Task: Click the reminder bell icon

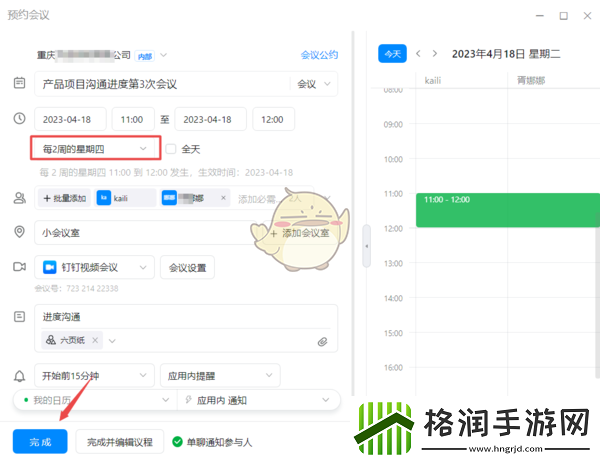Action: (x=20, y=376)
